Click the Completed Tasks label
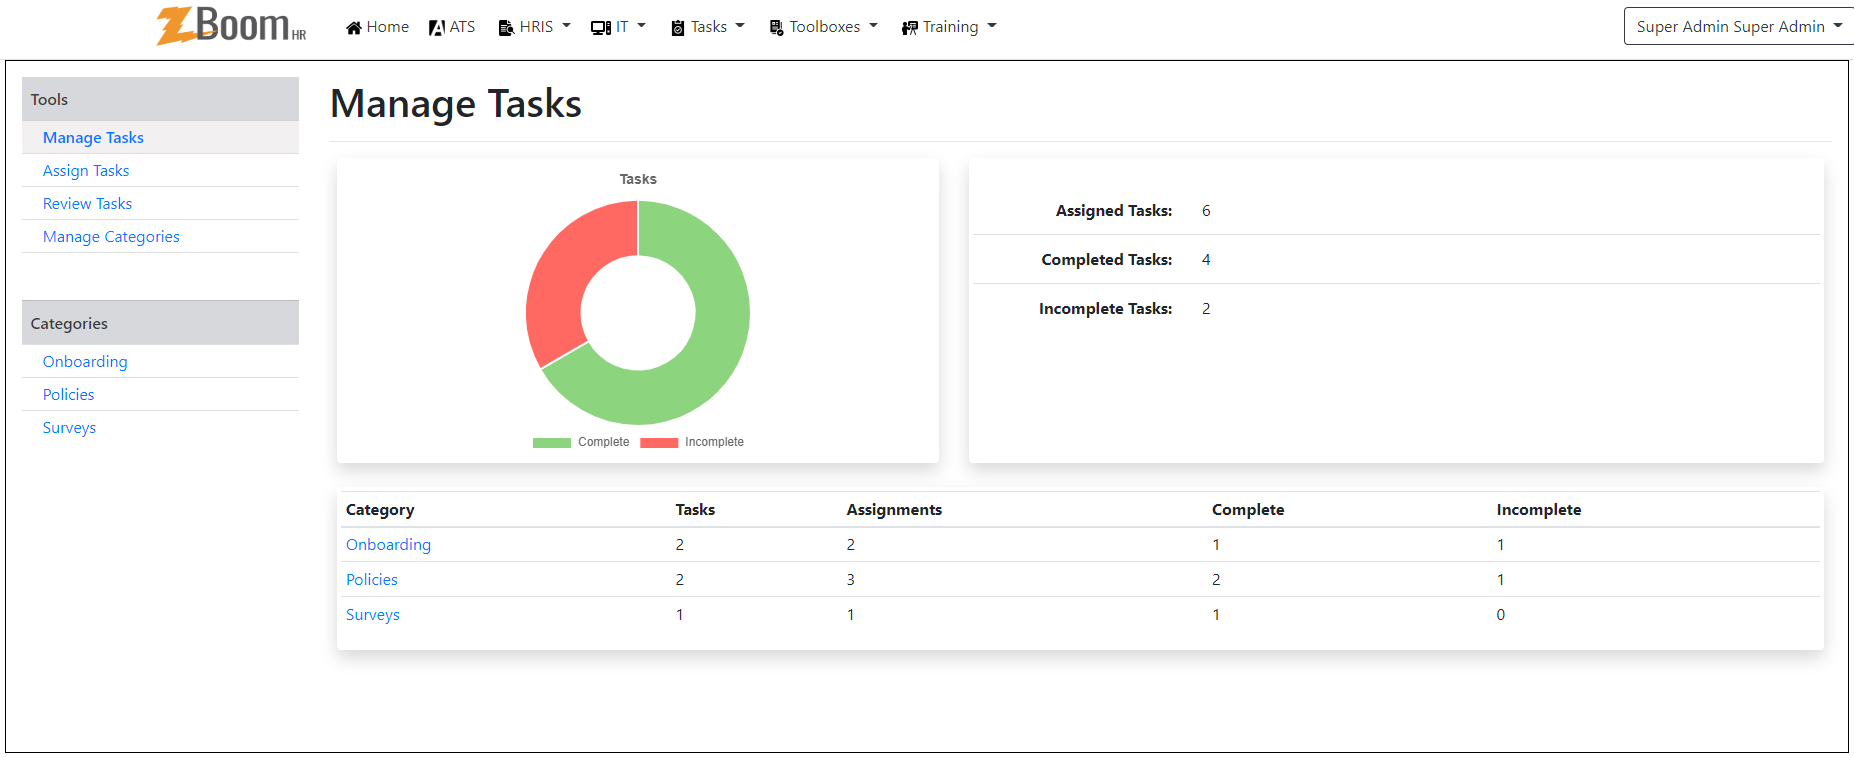Image resolution: width=1854 pixels, height=757 pixels. pyautogui.click(x=1107, y=260)
